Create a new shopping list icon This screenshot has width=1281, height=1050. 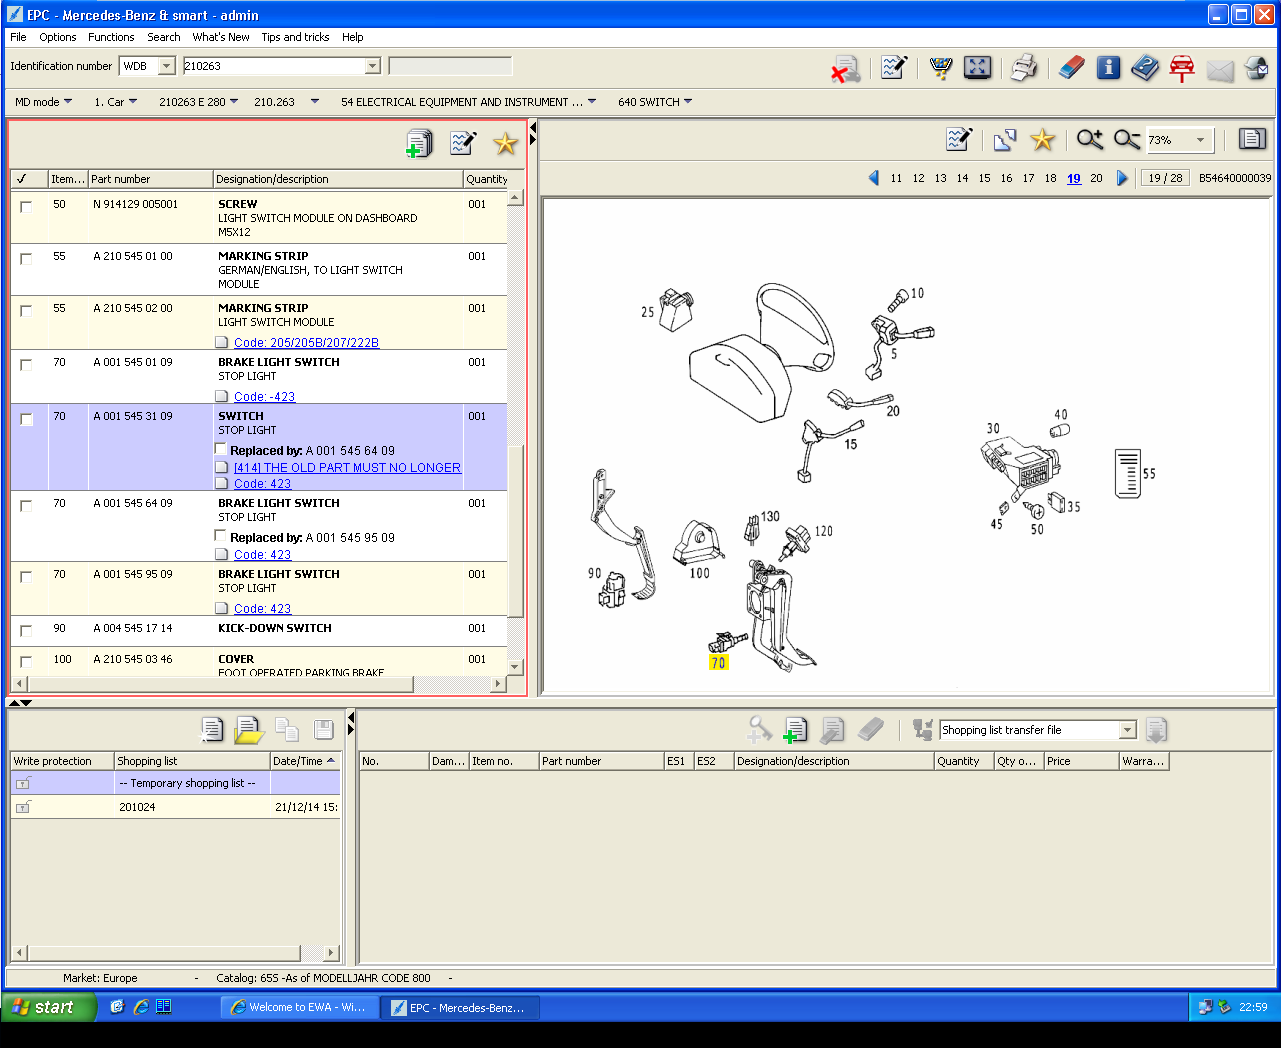click(212, 730)
